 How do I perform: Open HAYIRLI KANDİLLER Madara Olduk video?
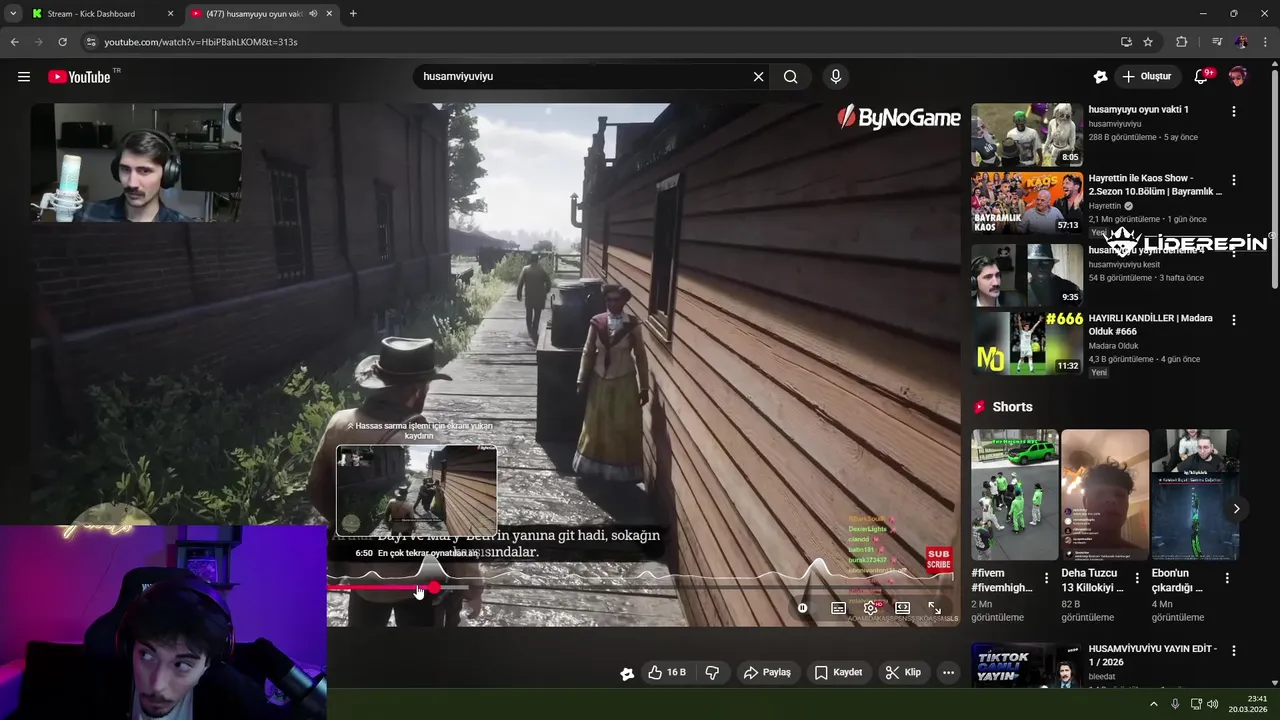(1027, 343)
